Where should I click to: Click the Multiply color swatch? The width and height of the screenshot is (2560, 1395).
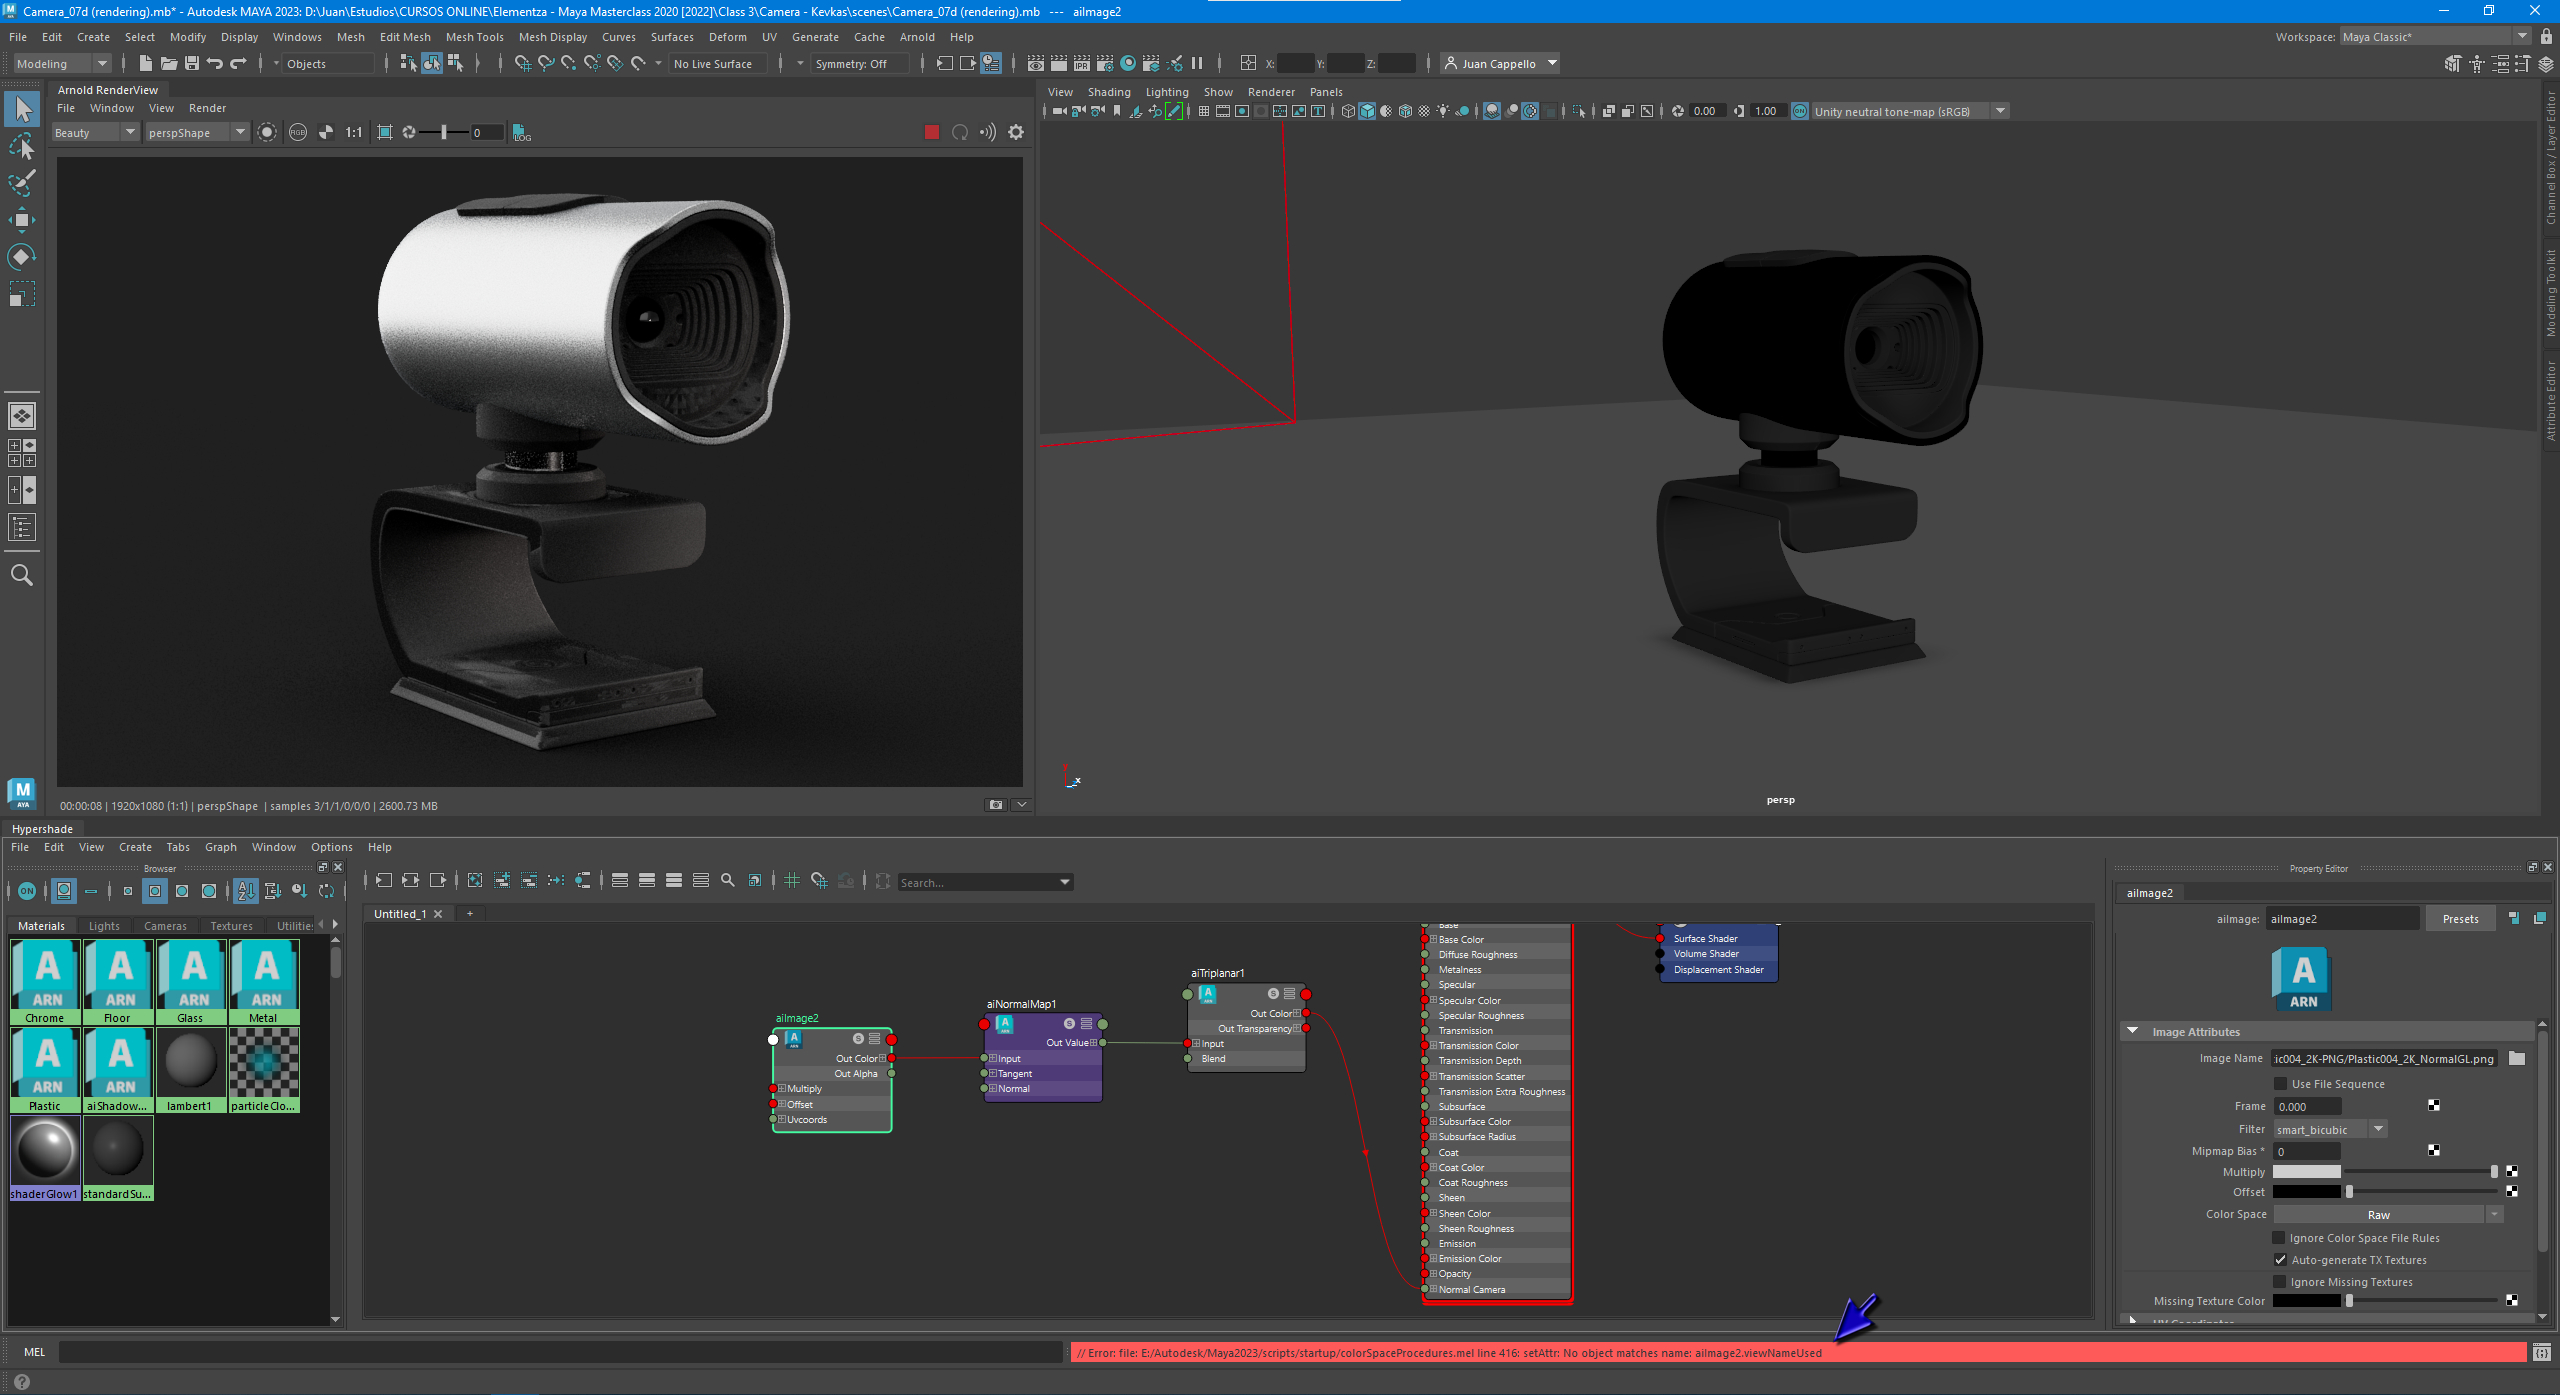(2306, 1172)
